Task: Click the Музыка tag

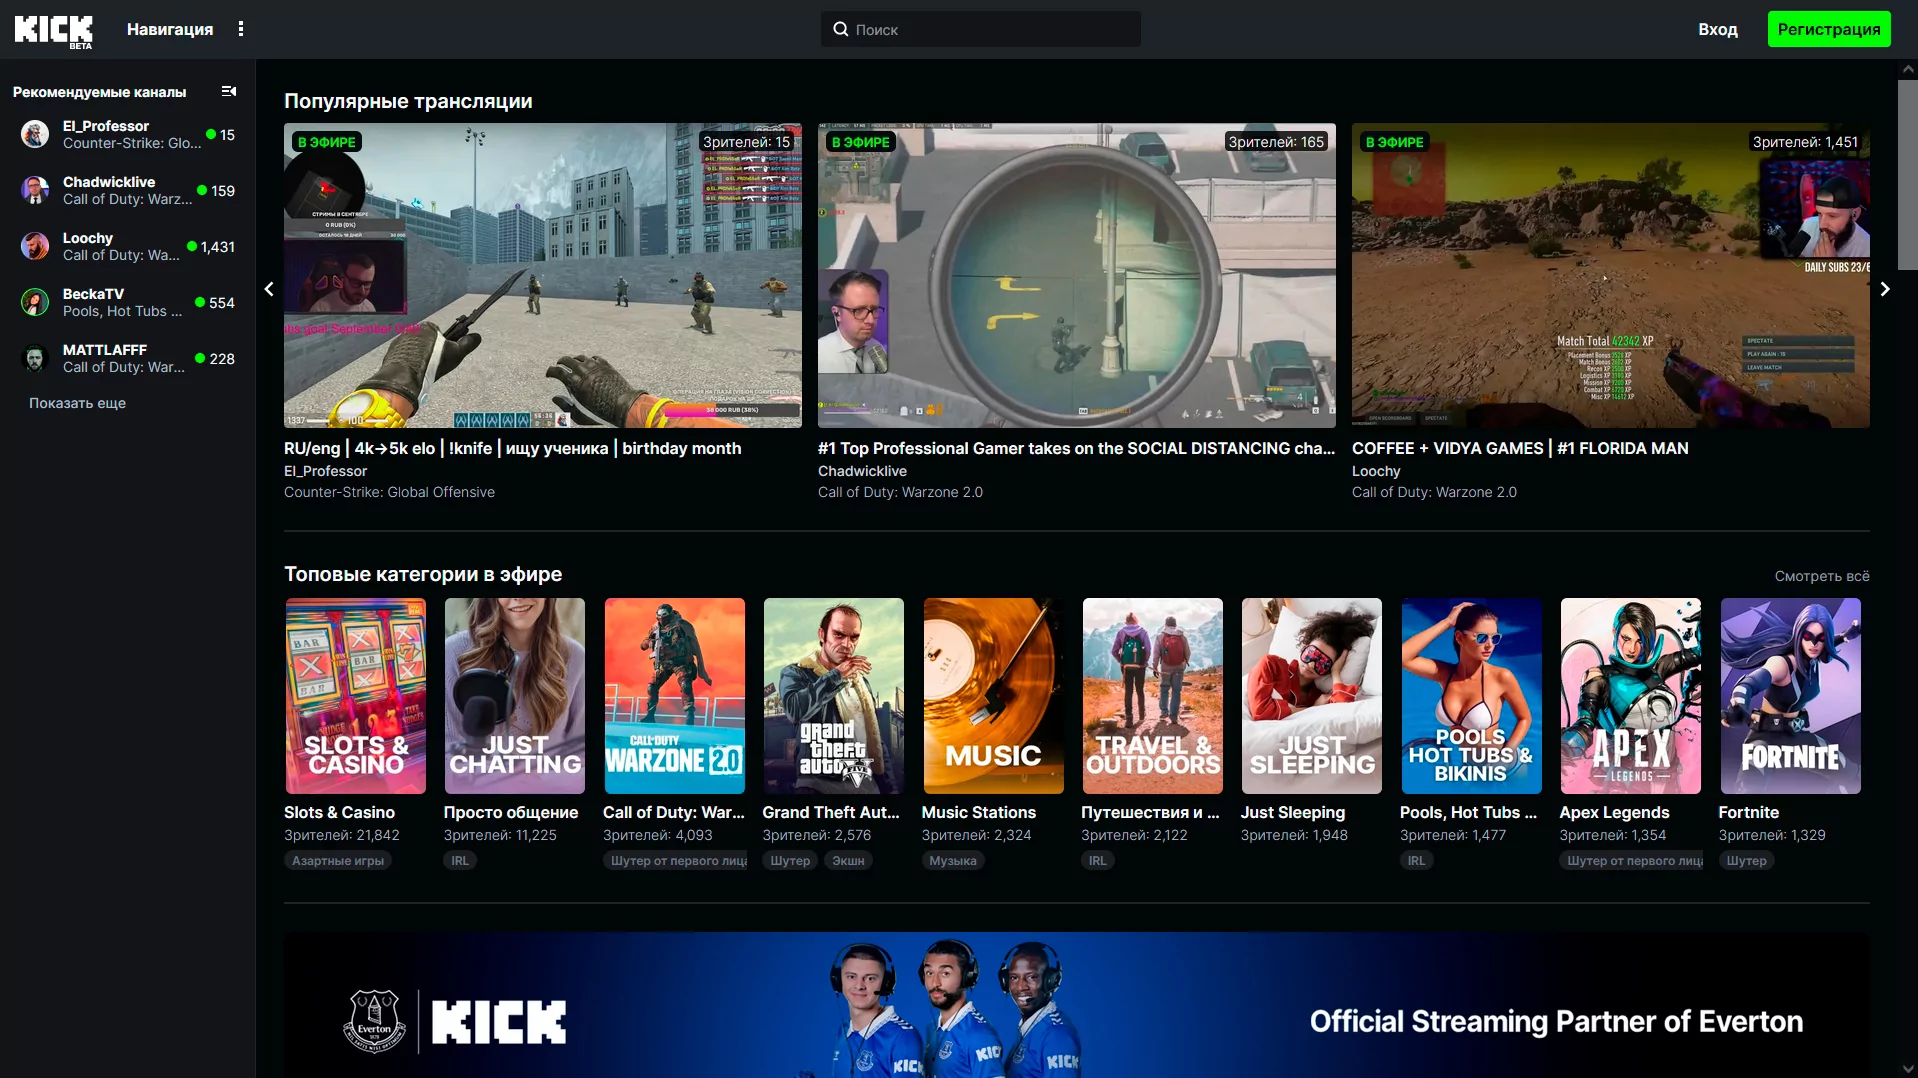Action: pyautogui.click(x=953, y=860)
